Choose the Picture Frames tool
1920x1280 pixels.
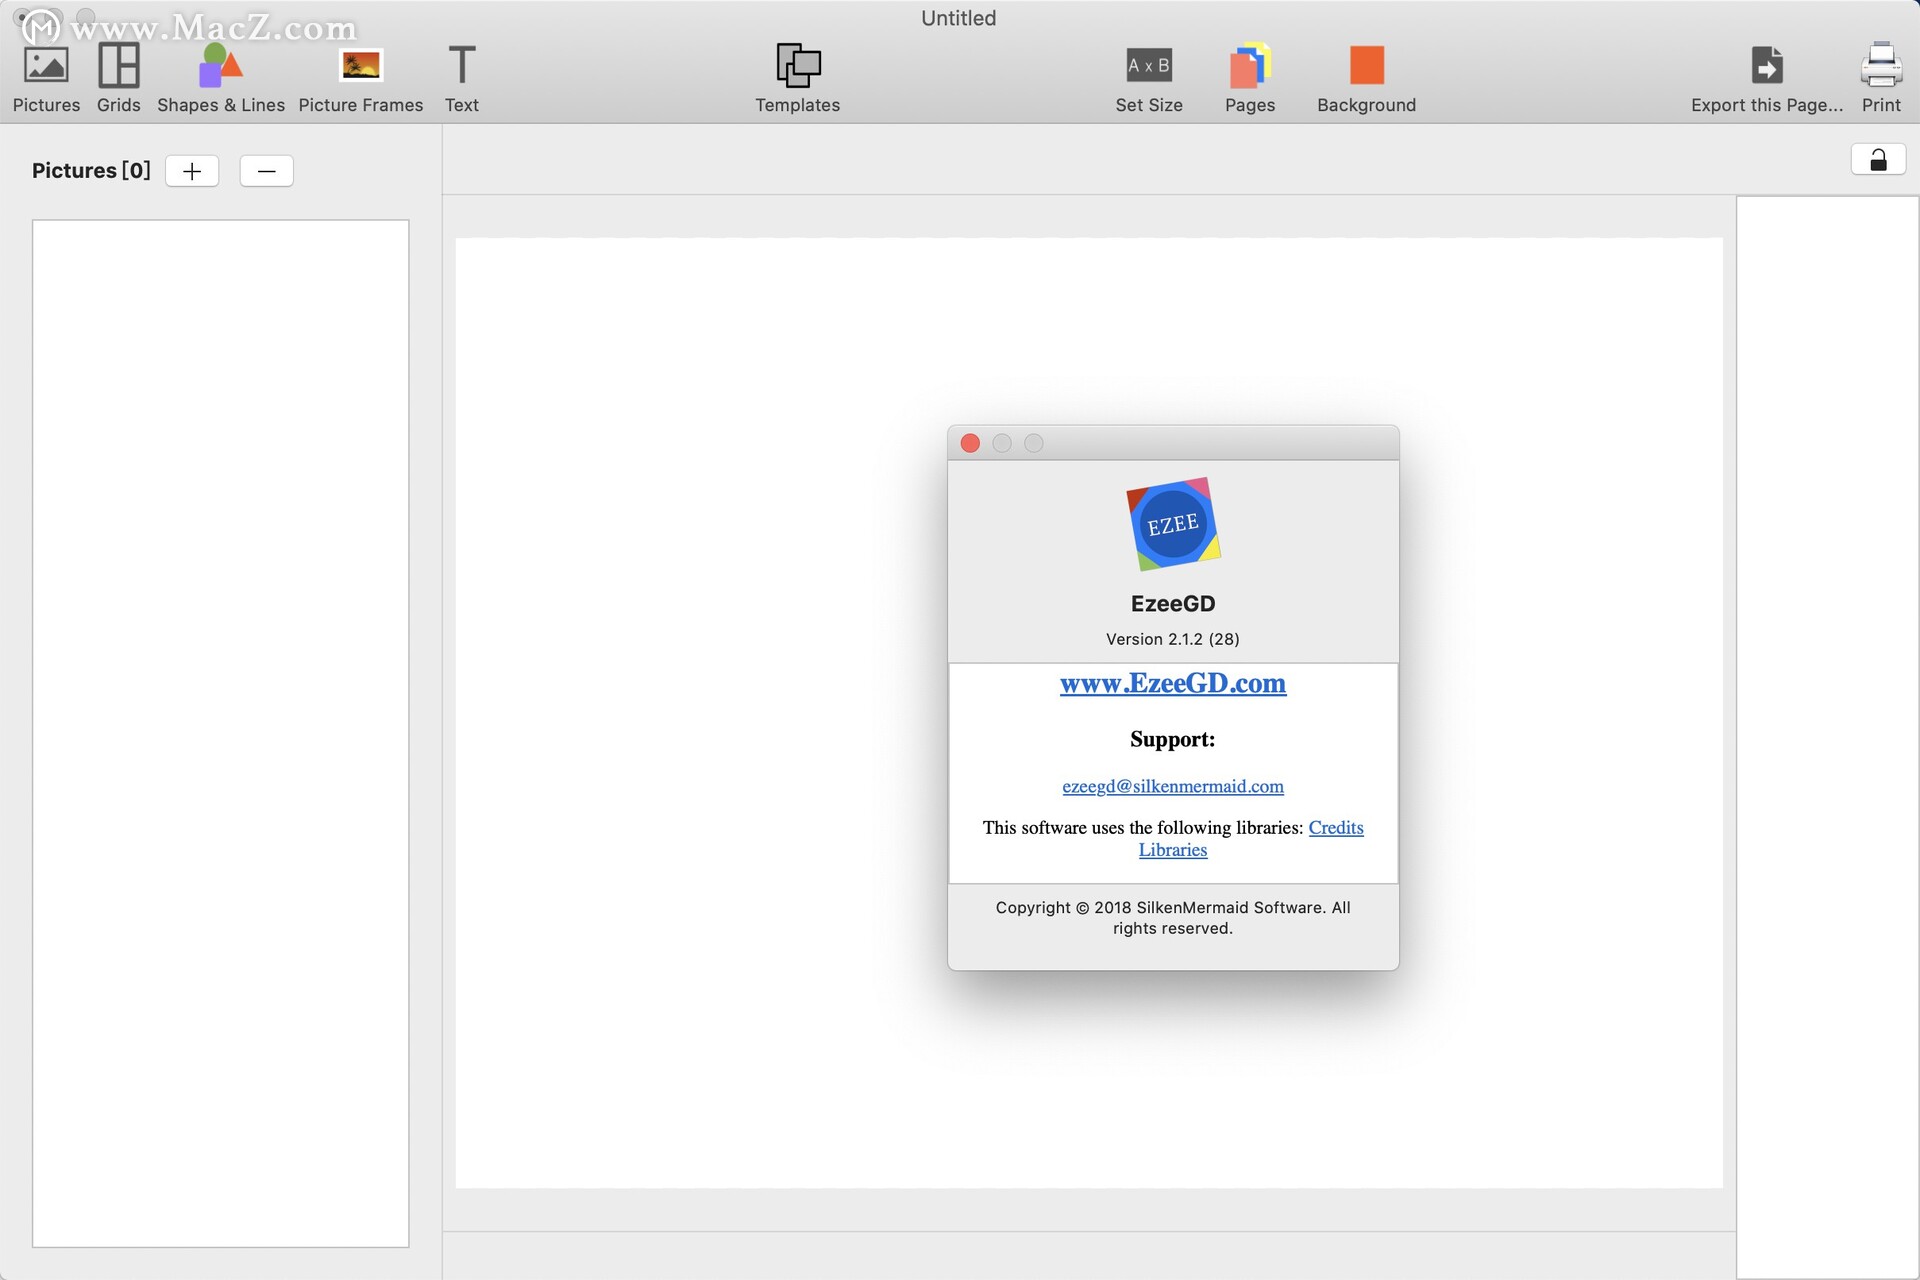360,78
